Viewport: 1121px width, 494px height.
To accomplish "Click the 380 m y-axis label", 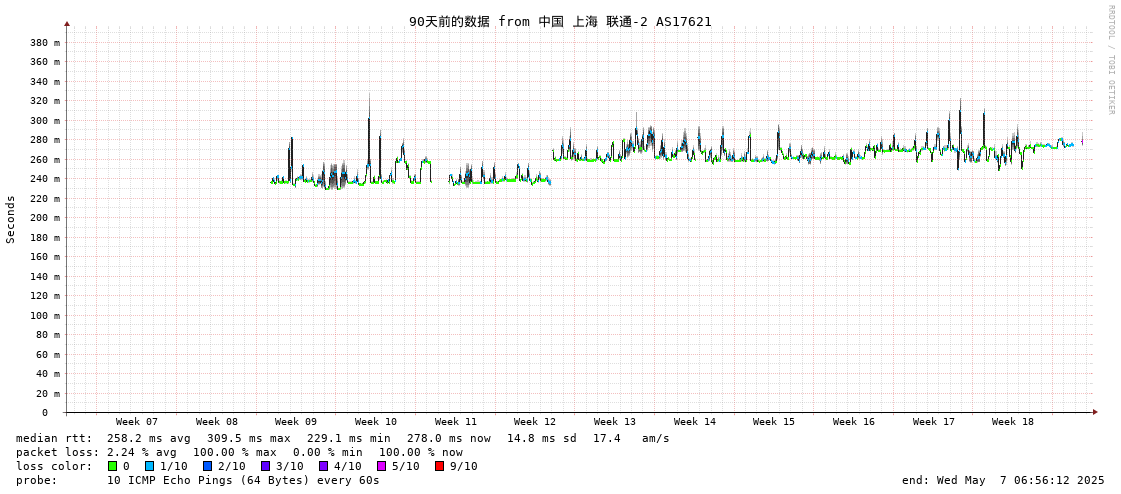I will [45, 42].
